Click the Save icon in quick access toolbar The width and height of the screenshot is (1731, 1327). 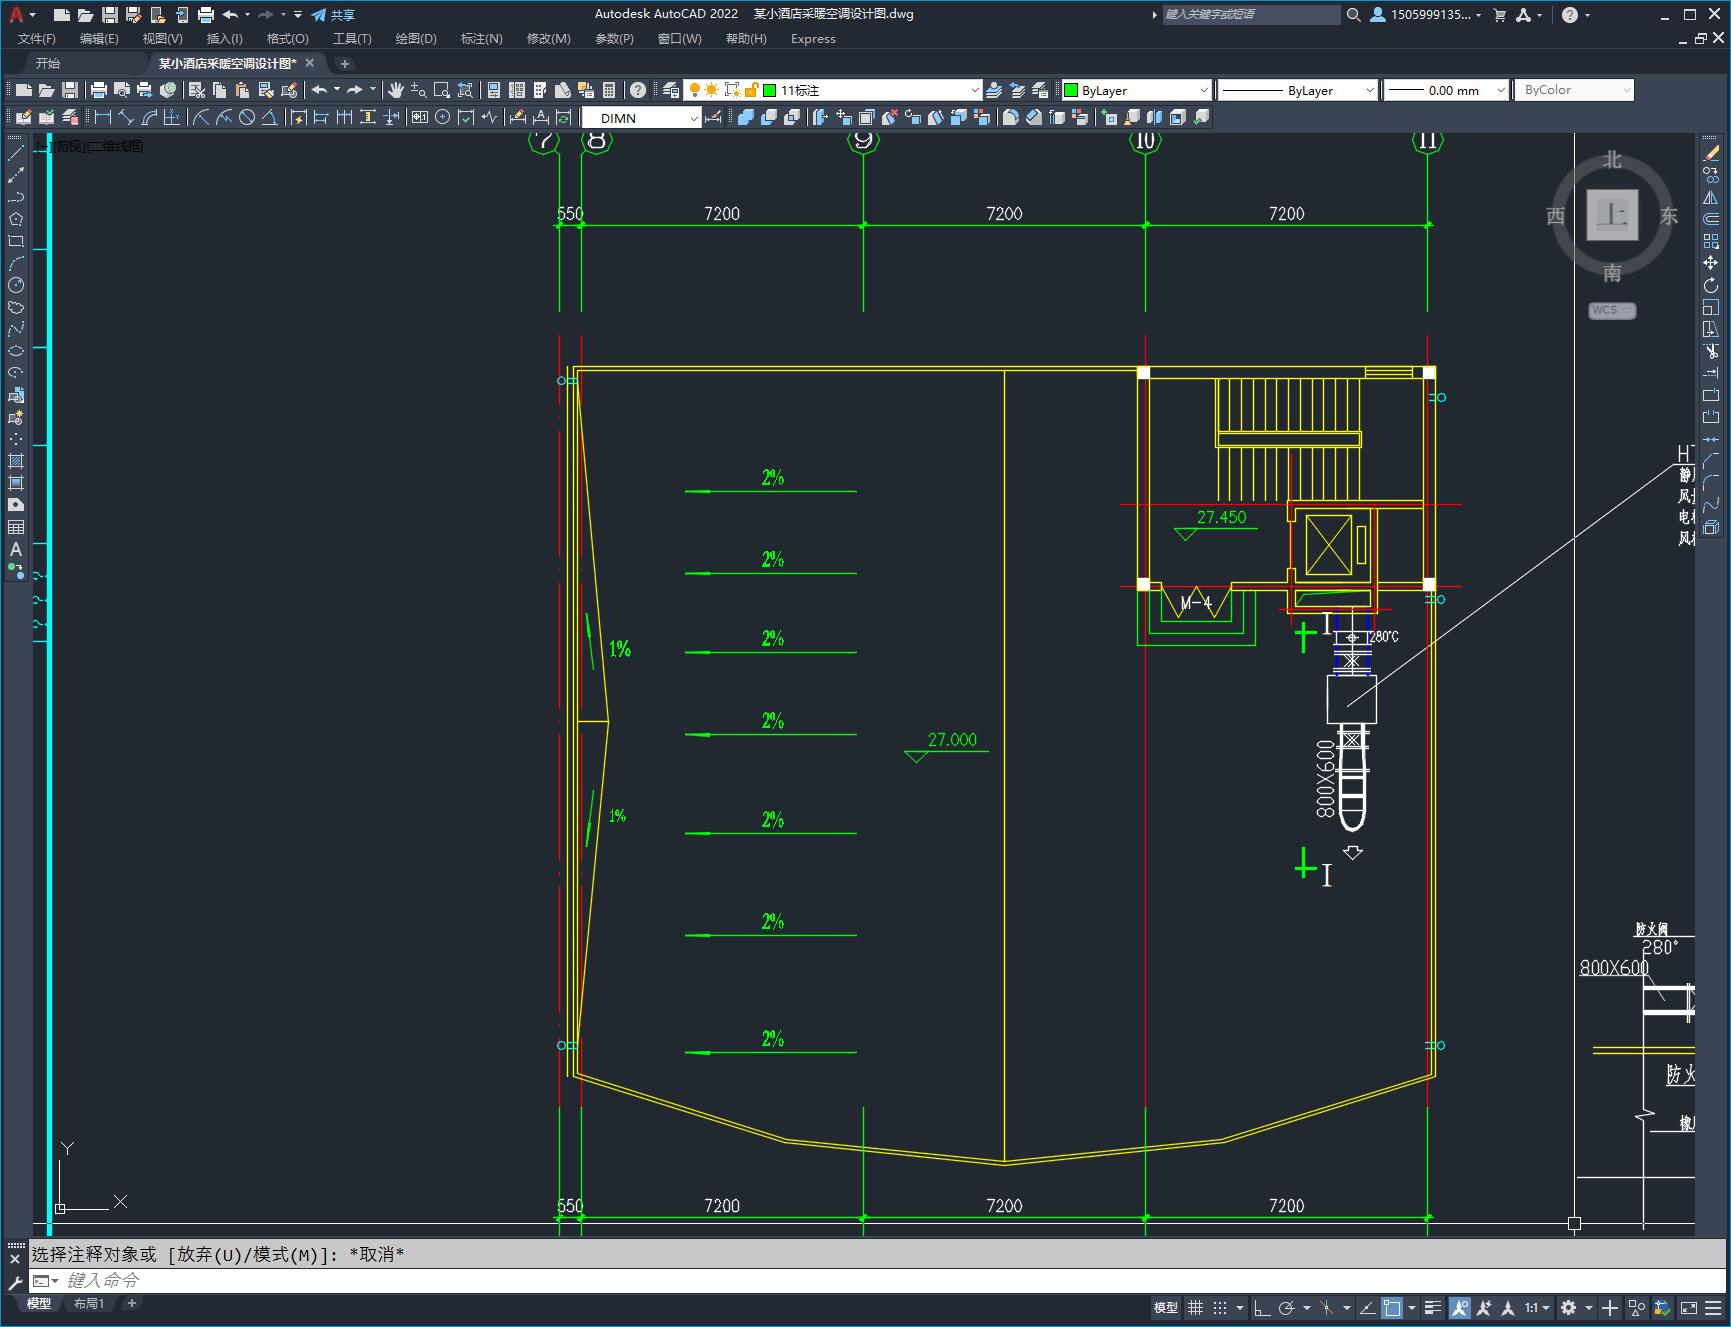click(110, 15)
